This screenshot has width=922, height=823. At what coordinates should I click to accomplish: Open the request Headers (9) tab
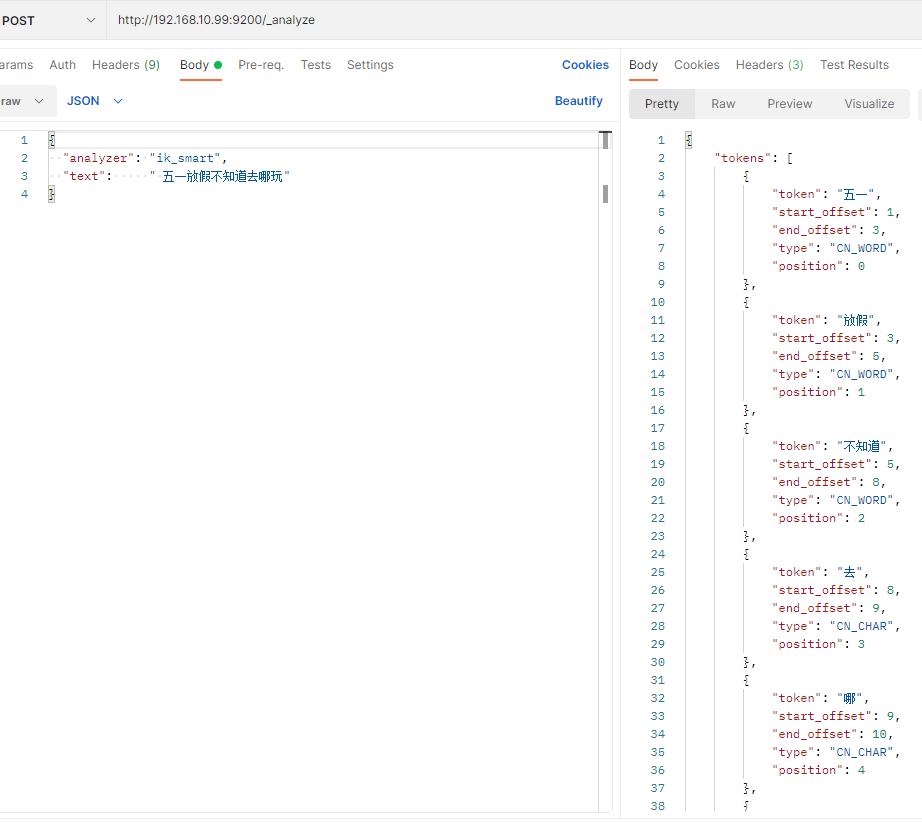point(126,65)
